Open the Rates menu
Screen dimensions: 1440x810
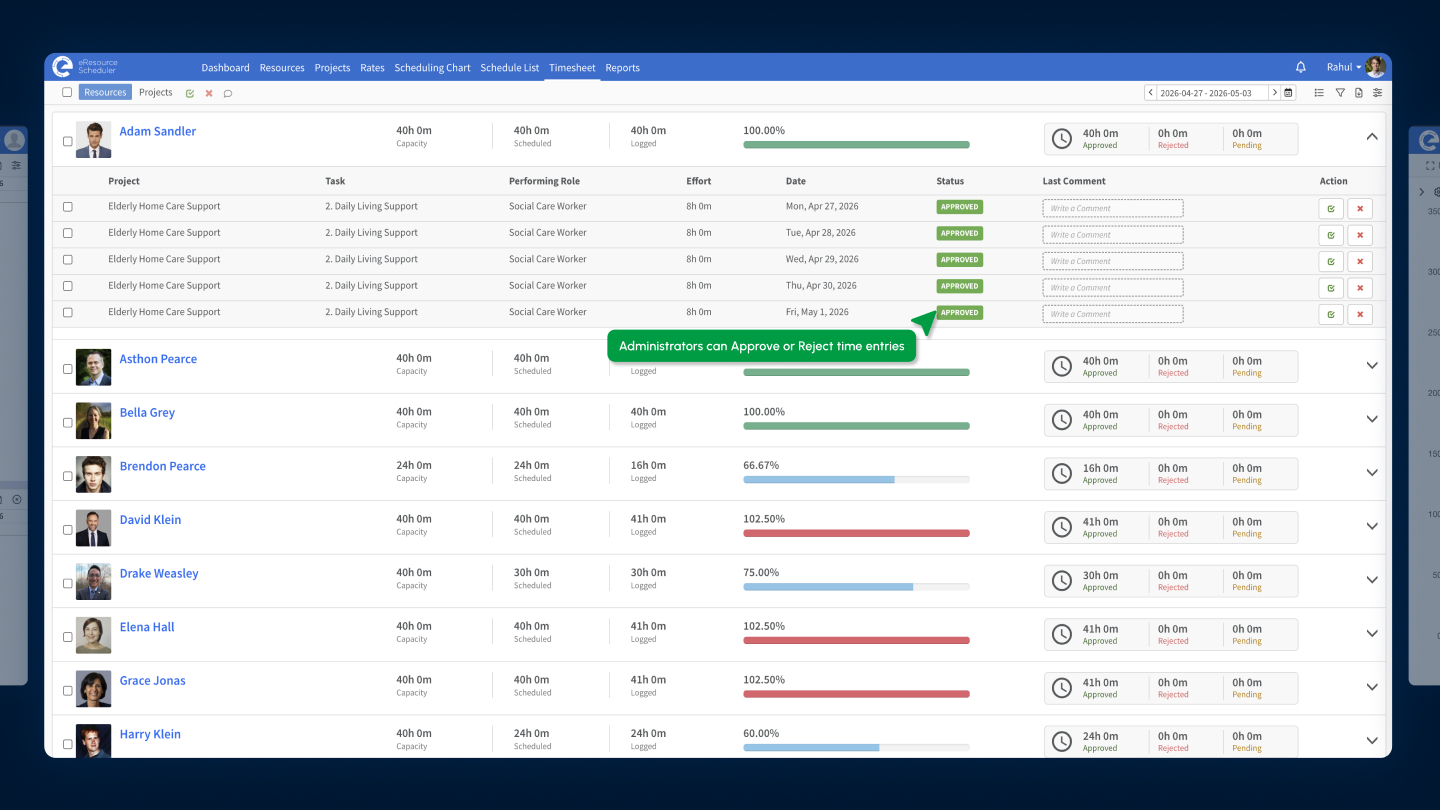point(372,68)
